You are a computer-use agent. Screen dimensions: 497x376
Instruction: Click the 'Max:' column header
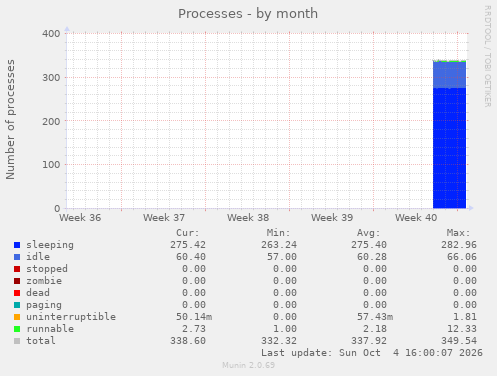coord(459,233)
